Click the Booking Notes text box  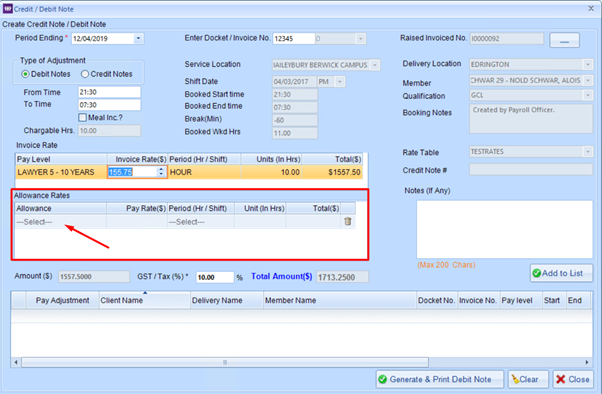(x=531, y=119)
